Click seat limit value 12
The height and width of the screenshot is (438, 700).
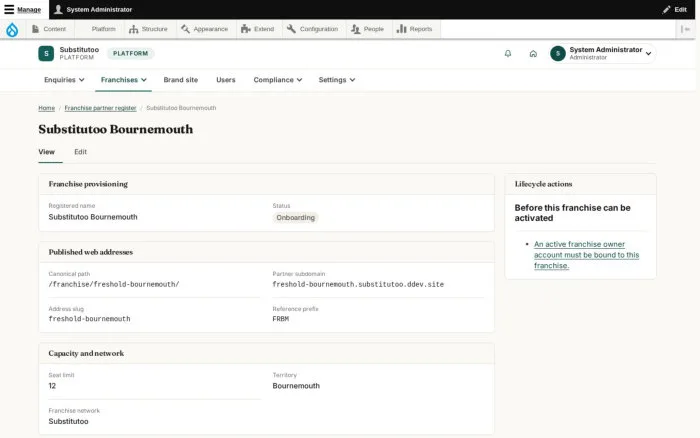[x=52, y=386]
